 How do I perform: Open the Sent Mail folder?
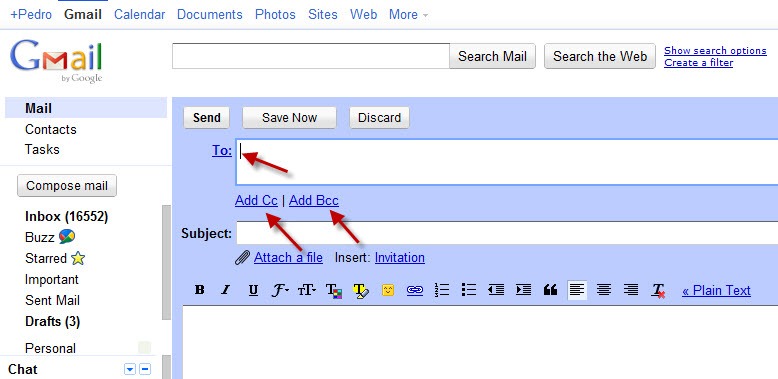pyautogui.click(x=52, y=300)
